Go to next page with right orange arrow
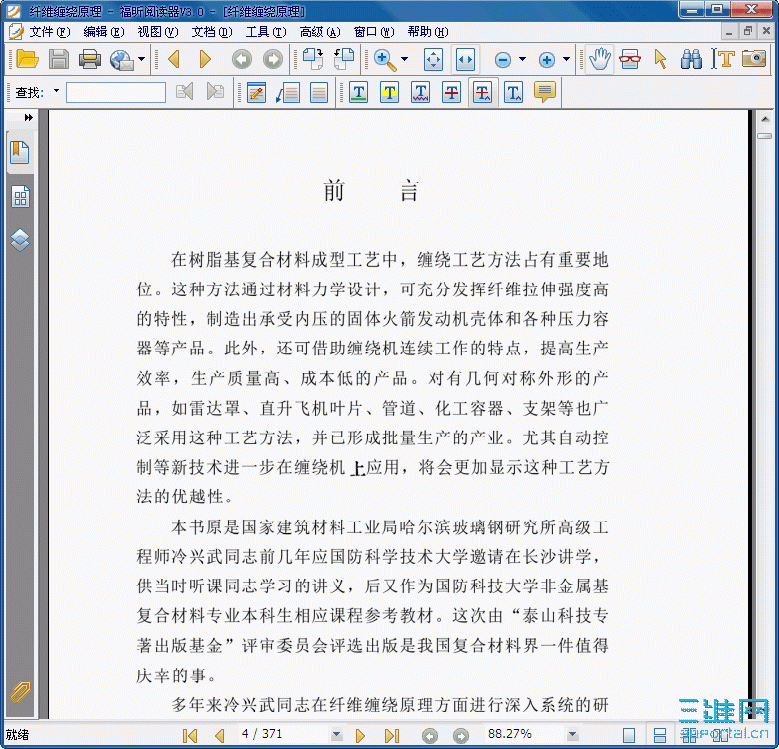The width and height of the screenshot is (779, 749). [x=205, y=60]
